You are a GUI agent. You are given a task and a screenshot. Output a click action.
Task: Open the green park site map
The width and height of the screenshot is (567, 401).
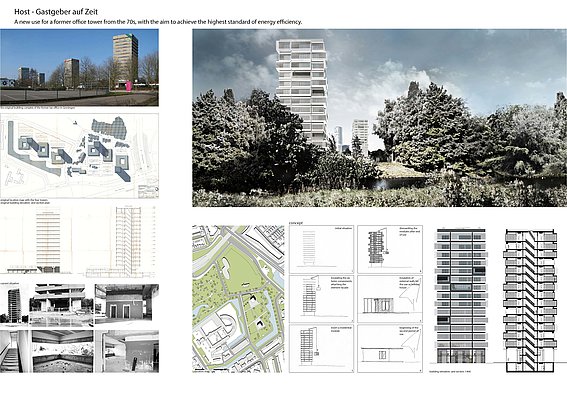pos(238,299)
